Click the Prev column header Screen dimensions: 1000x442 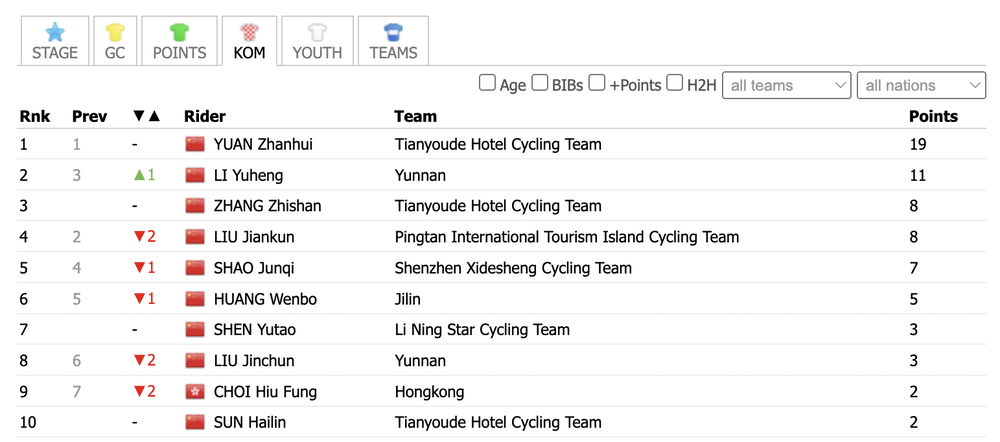coord(89,116)
